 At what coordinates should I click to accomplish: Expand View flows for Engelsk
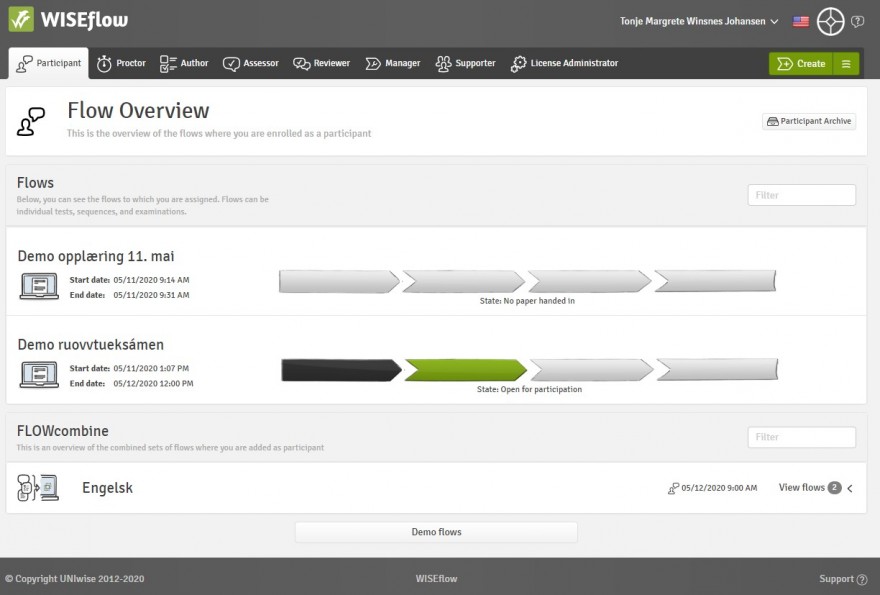[815, 488]
